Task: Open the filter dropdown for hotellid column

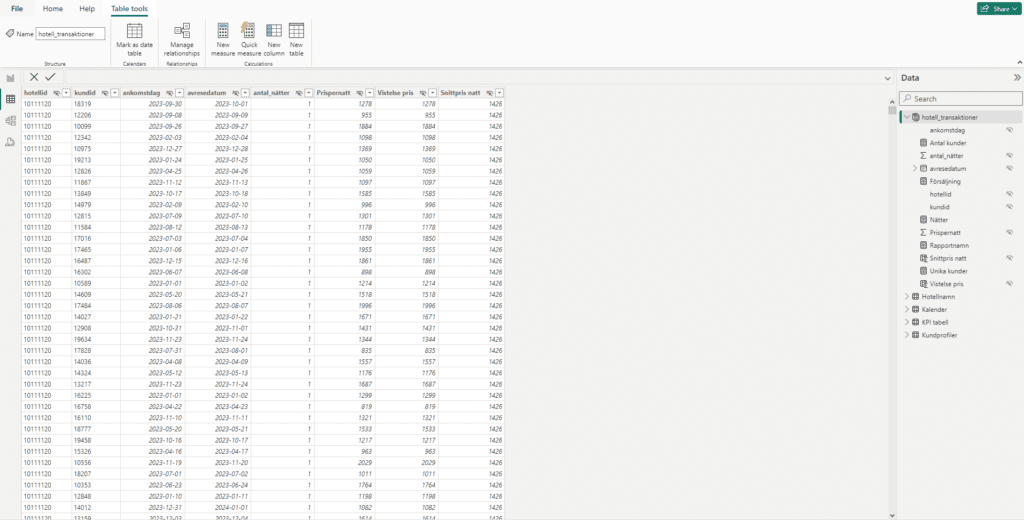Action: click(66, 93)
